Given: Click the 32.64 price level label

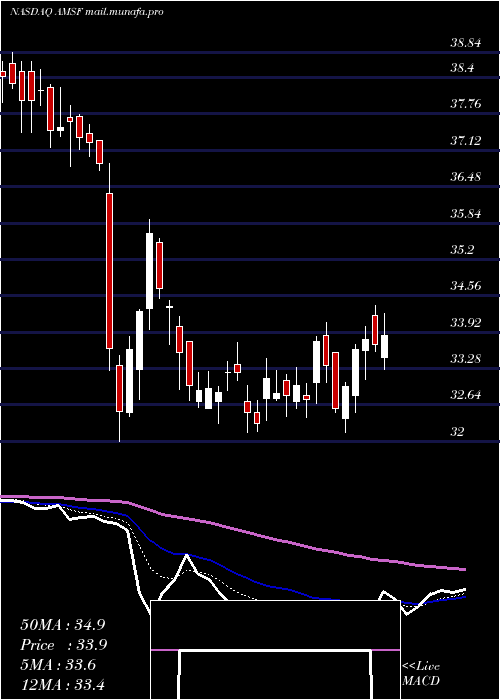Looking at the screenshot, I should (466, 395).
